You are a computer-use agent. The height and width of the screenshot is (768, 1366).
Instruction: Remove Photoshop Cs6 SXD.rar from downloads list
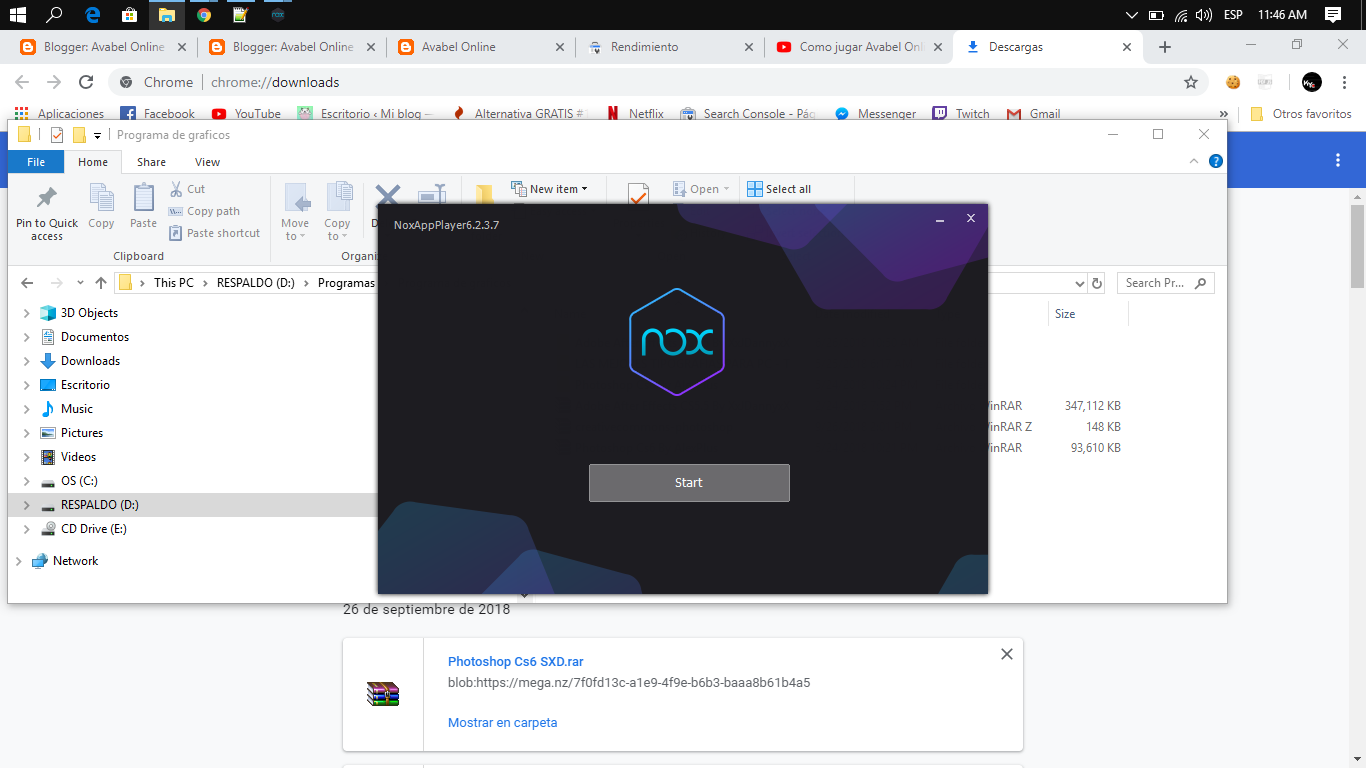pyautogui.click(x=1007, y=654)
